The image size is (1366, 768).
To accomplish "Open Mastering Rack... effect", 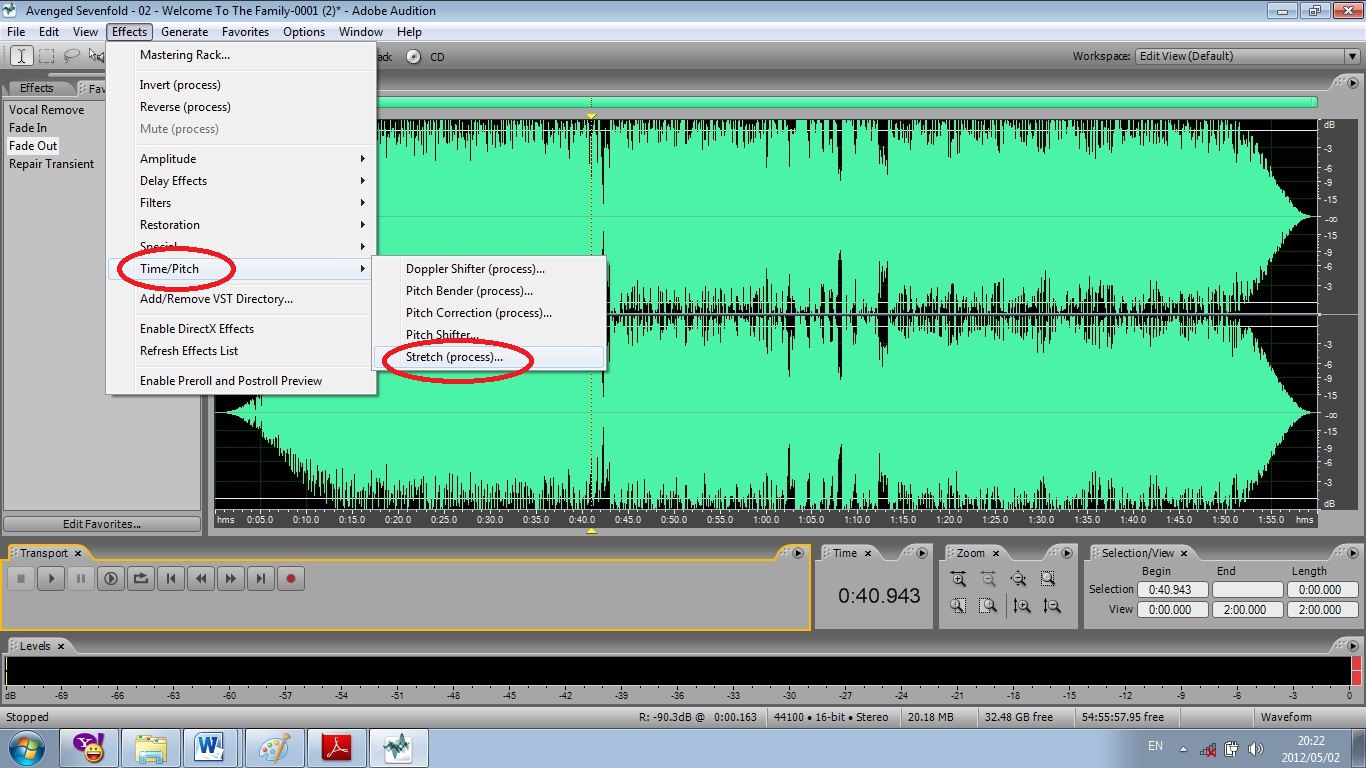I will pos(241,55).
